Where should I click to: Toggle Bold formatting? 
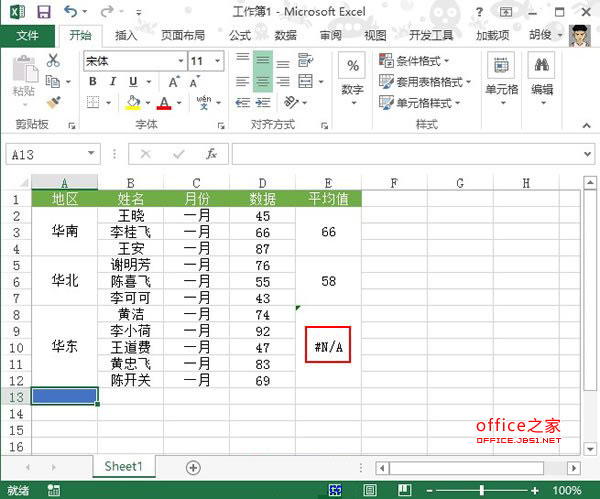click(x=93, y=82)
